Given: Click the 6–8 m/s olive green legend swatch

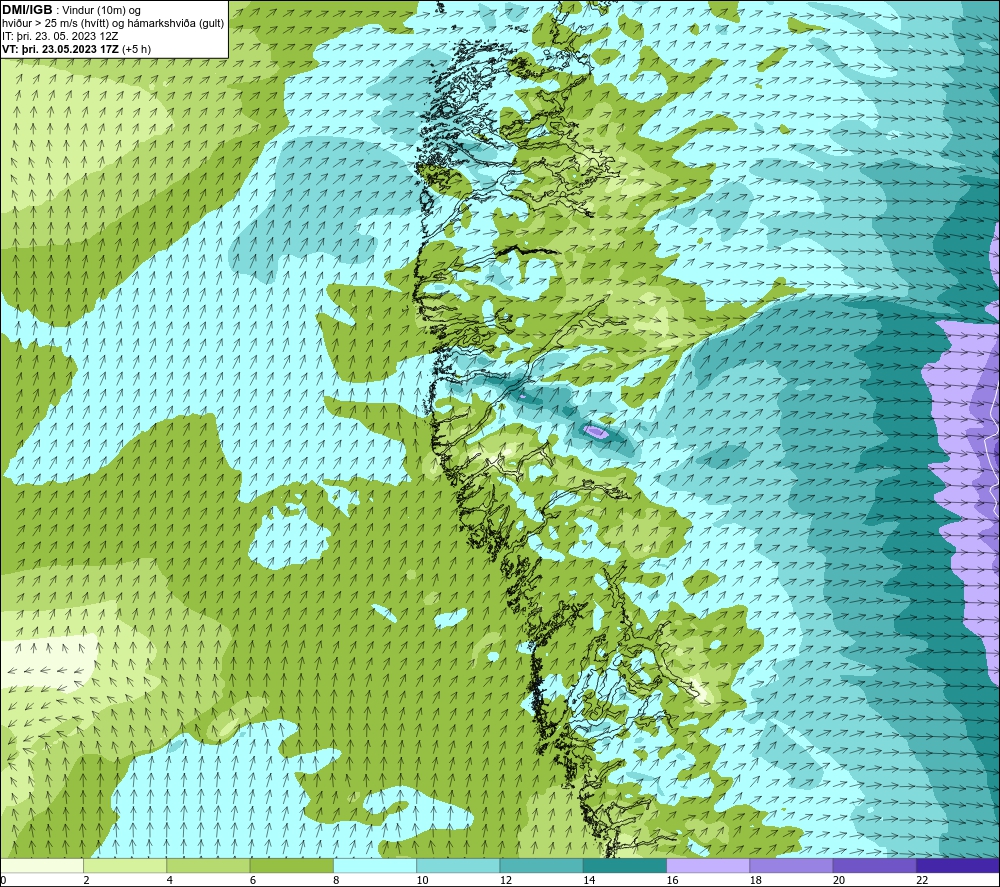Looking at the screenshot, I should [x=291, y=866].
